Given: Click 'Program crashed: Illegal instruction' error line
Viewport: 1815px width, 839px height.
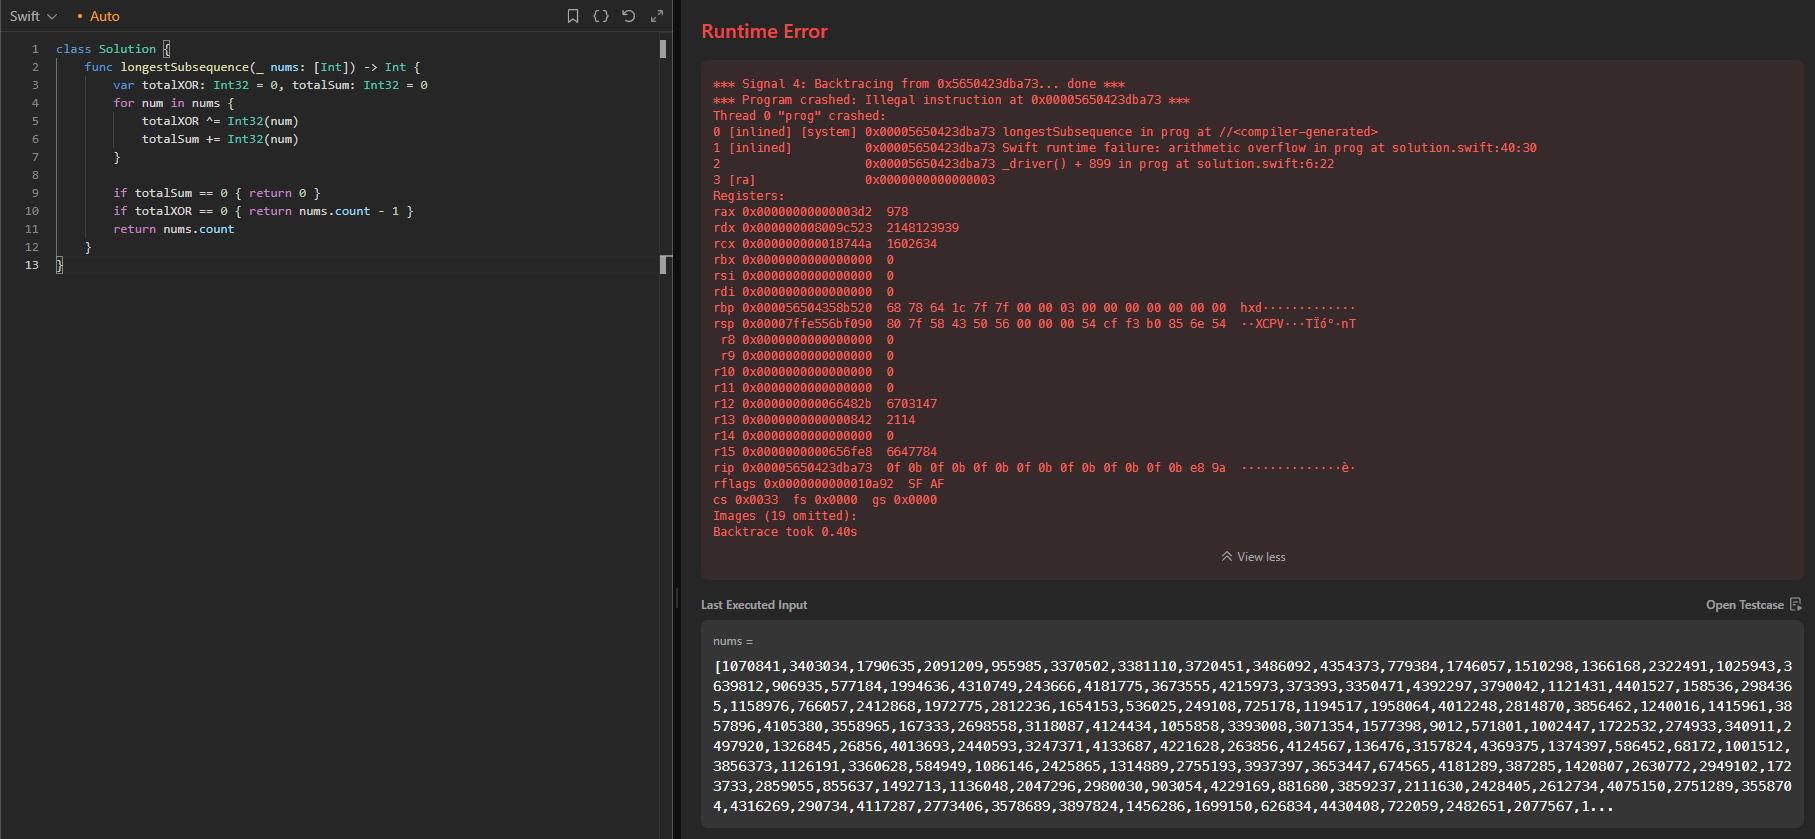Looking at the screenshot, I should 951,100.
